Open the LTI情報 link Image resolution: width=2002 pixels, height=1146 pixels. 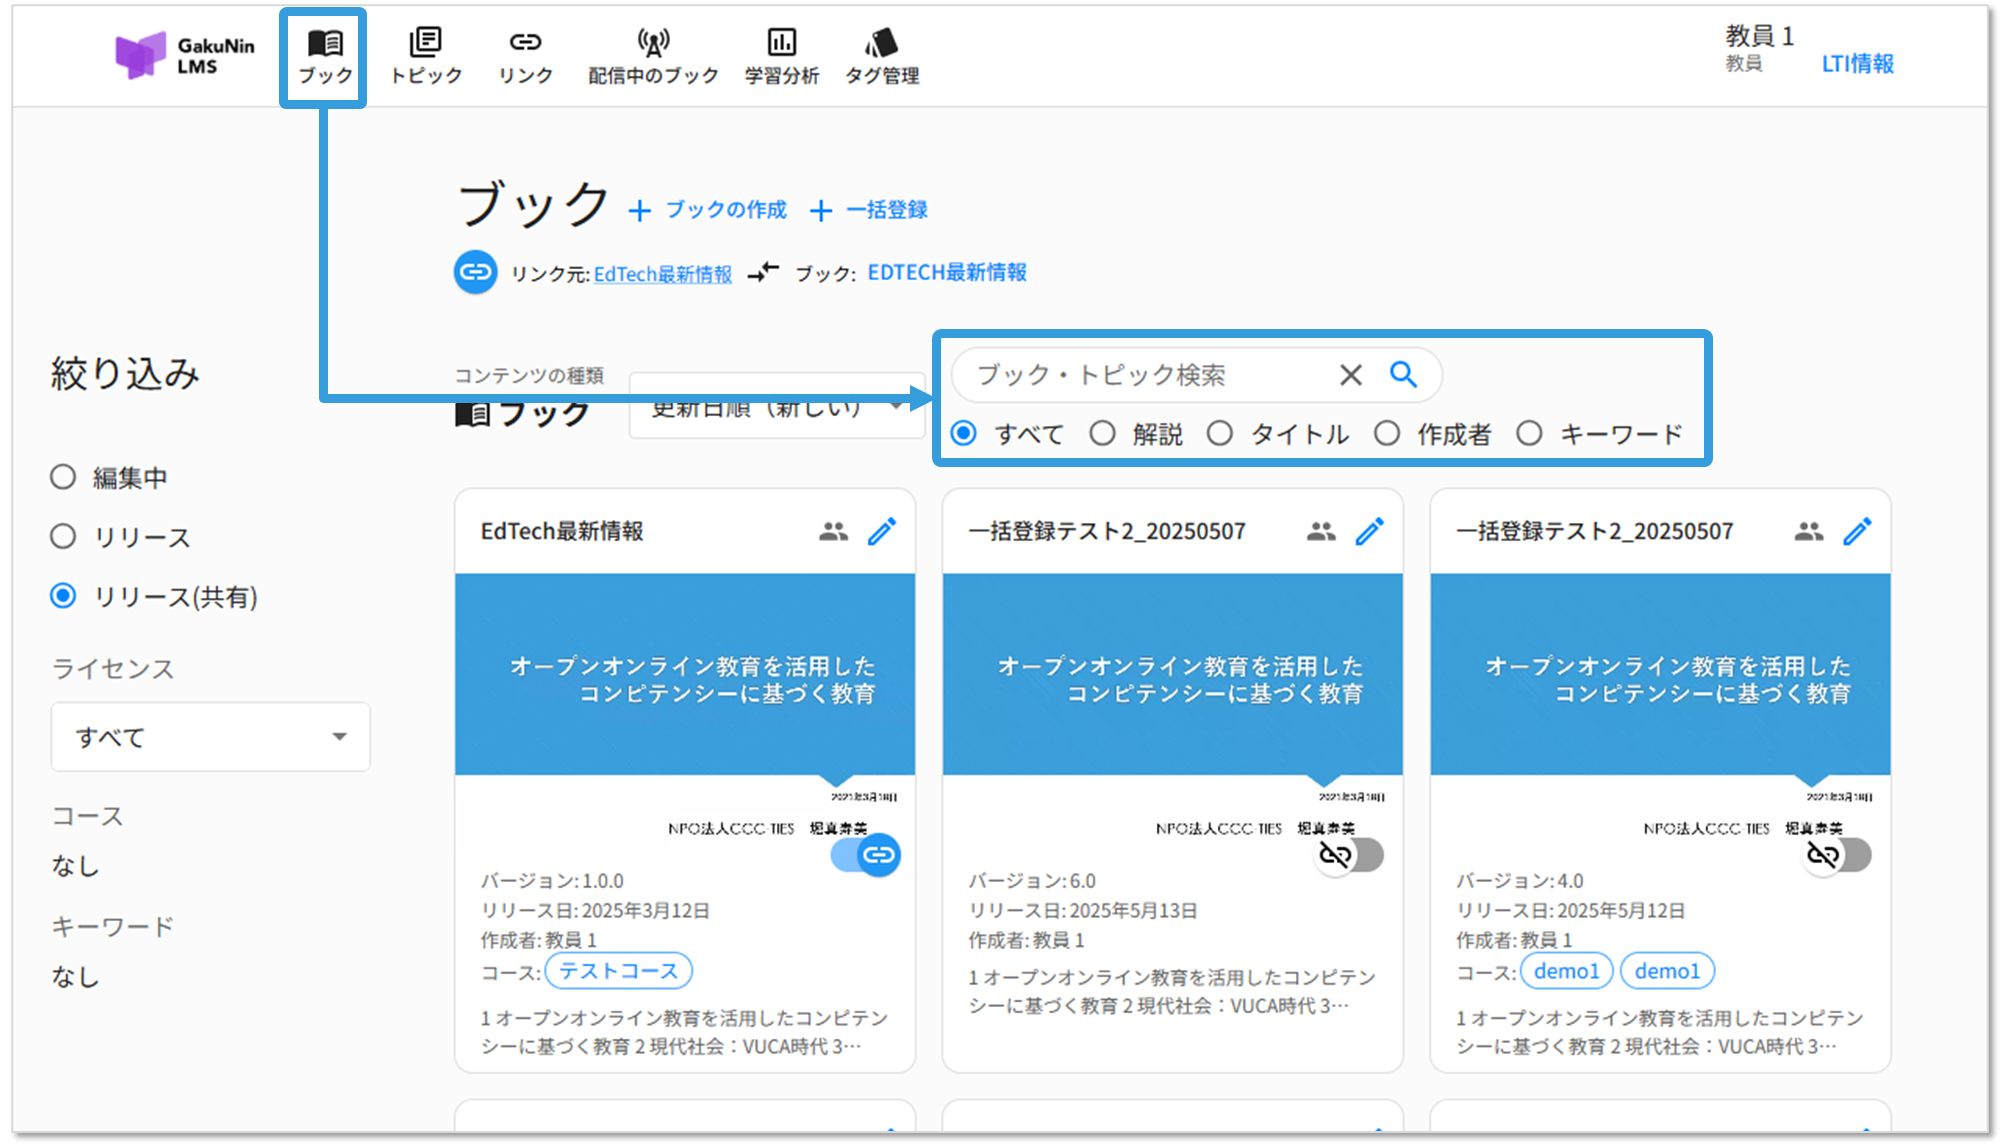pos(1857,64)
